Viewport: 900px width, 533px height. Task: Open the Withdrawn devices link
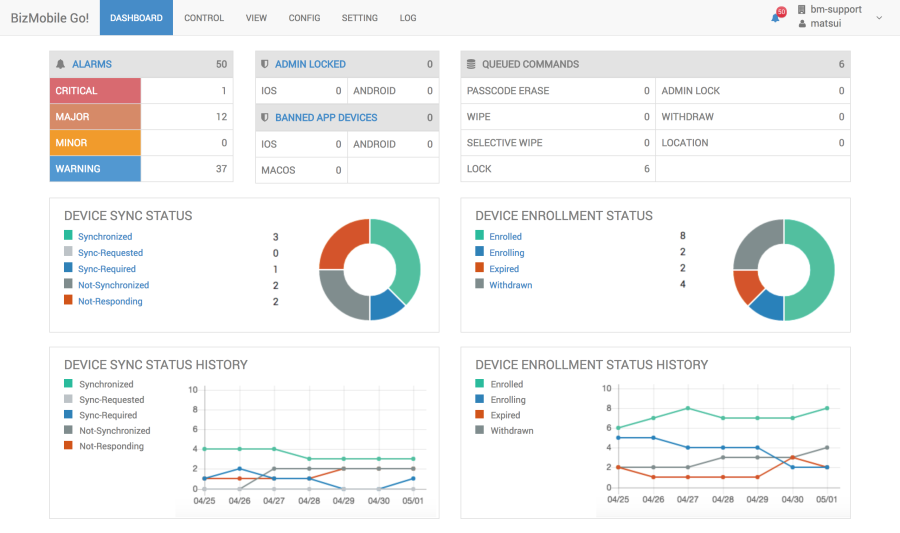click(x=510, y=285)
